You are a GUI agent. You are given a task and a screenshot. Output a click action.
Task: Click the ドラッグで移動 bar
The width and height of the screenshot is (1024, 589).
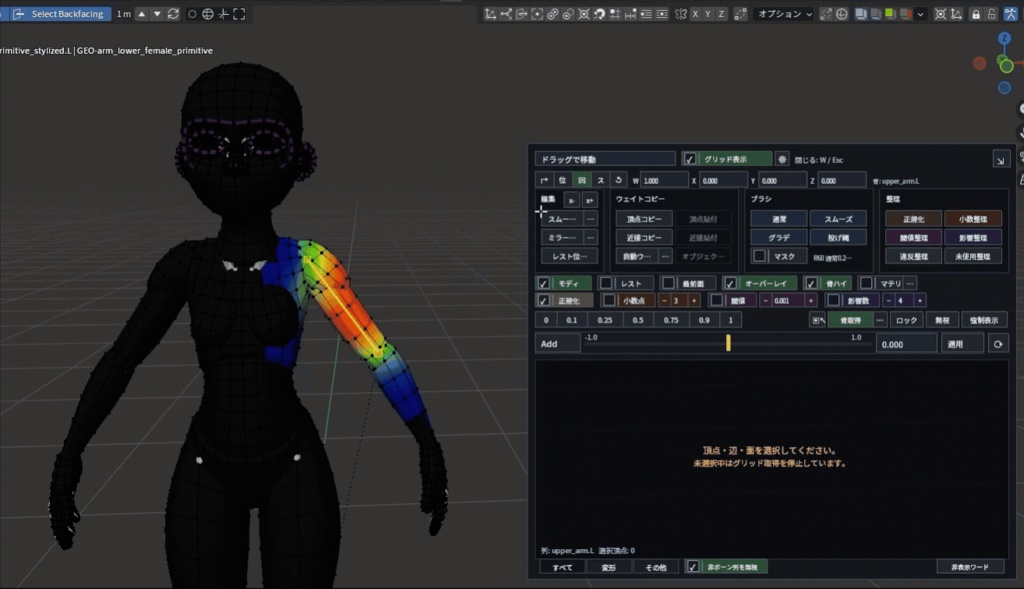tap(605, 159)
